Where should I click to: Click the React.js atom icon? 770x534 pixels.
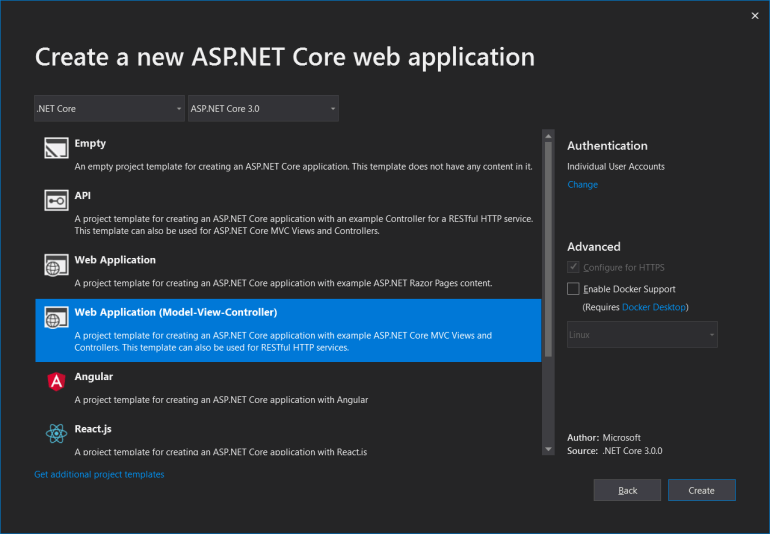56,433
